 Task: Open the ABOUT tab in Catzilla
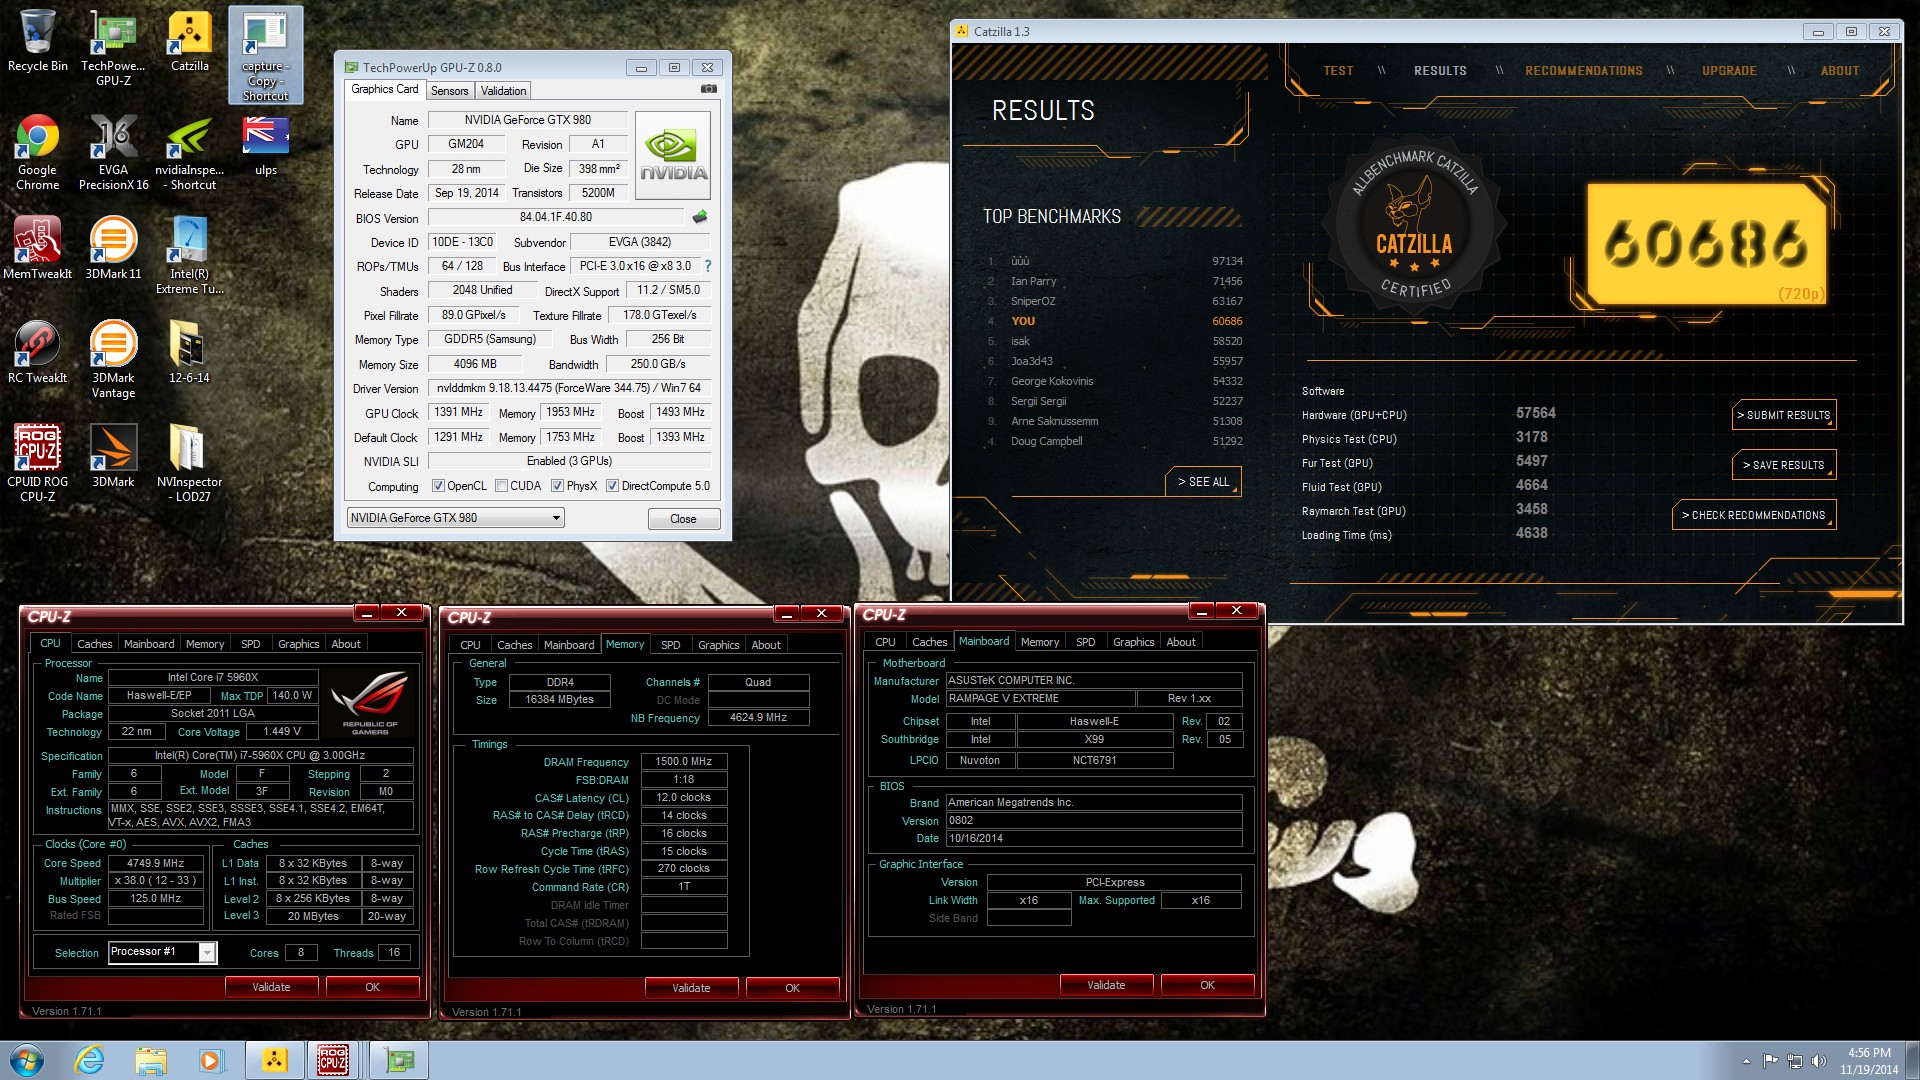tap(1839, 71)
